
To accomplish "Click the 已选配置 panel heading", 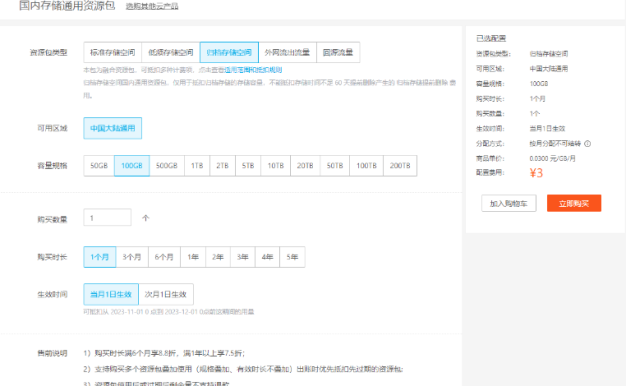I will coord(491,38).
